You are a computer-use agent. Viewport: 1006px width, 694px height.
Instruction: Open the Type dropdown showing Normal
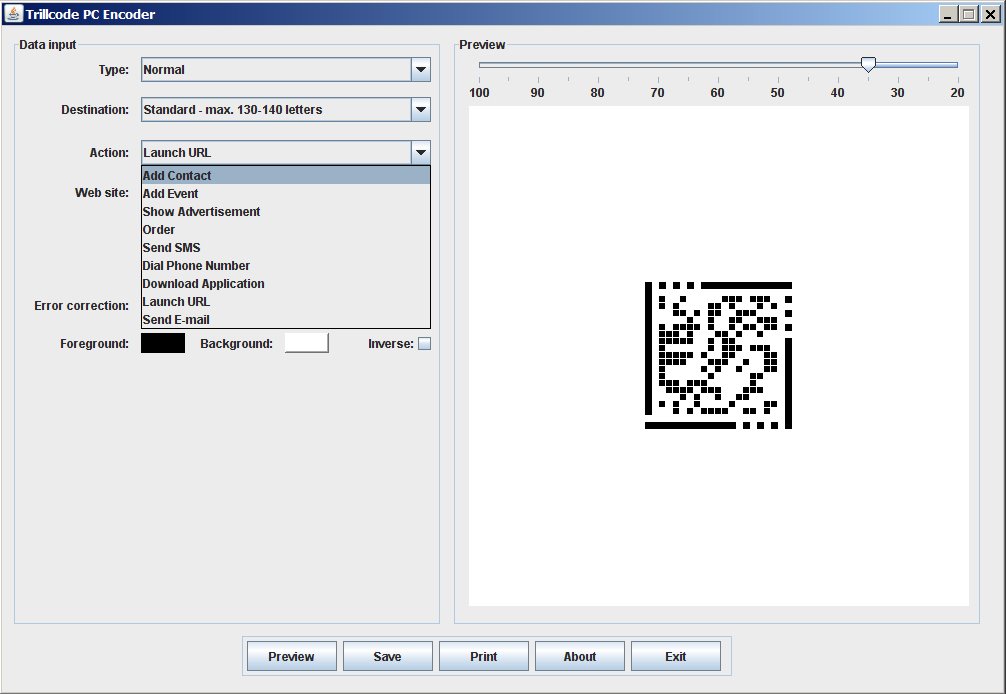(286, 70)
